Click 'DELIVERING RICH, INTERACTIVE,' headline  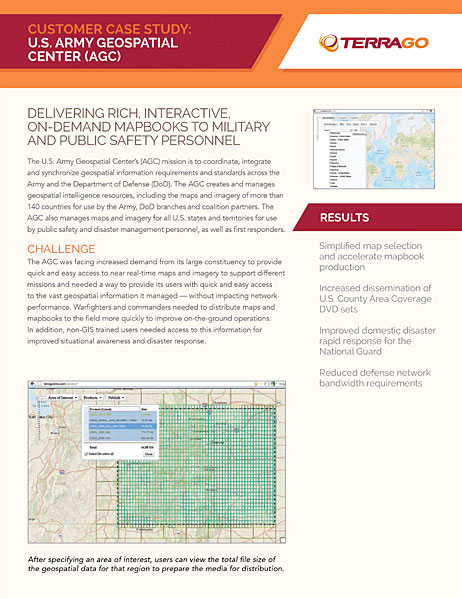pyautogui.click(x=128, y=113)
